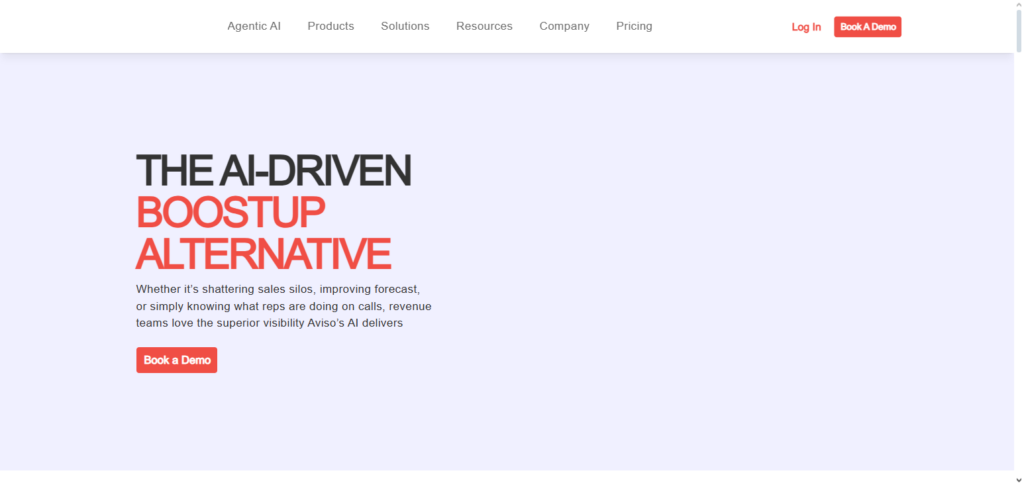Click the scrollbar's down arrow
Viewport: 1024px width, 485px height.
pos(1018,478)
